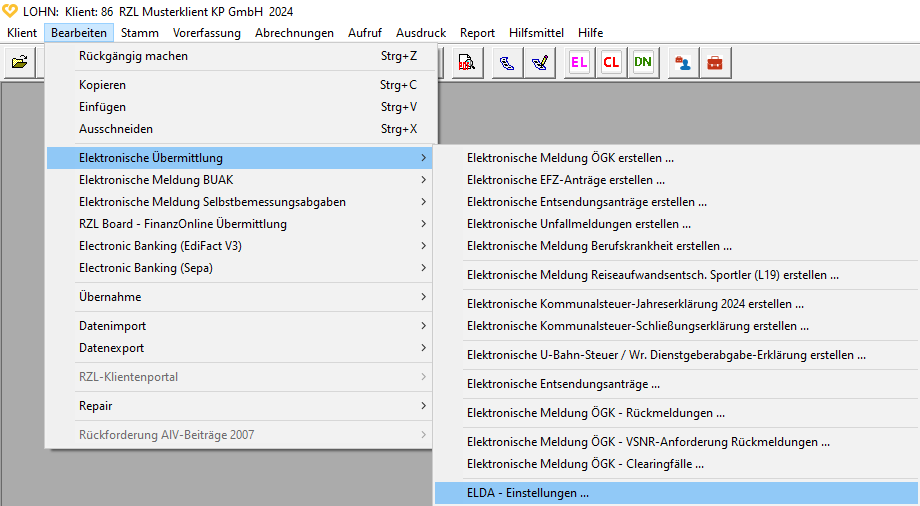The image size is (920, 506).
Task: Open the pink EL toolbar button
Action: click(x=579, y=62)
